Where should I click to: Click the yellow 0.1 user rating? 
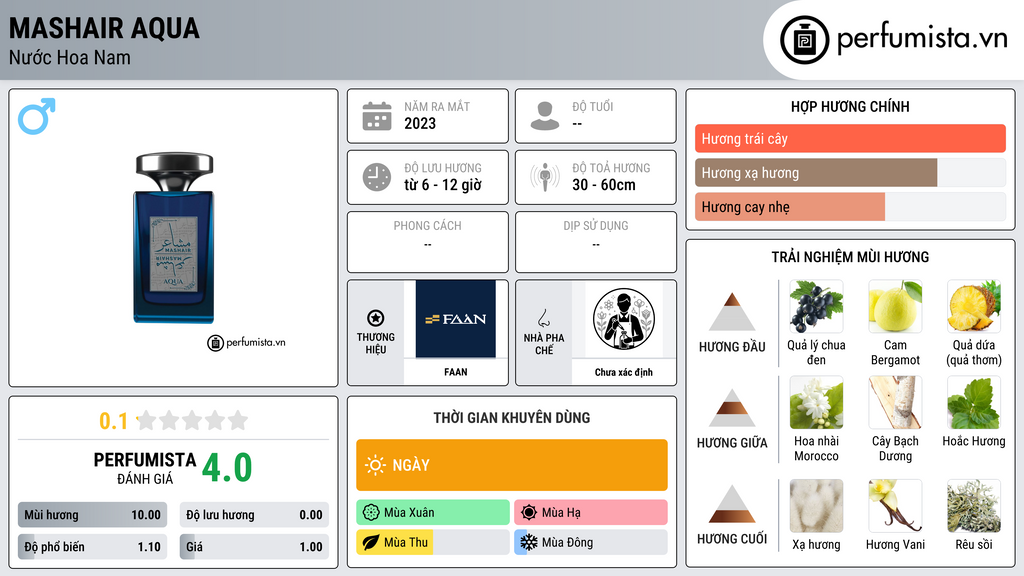click(x=114, y=421)
